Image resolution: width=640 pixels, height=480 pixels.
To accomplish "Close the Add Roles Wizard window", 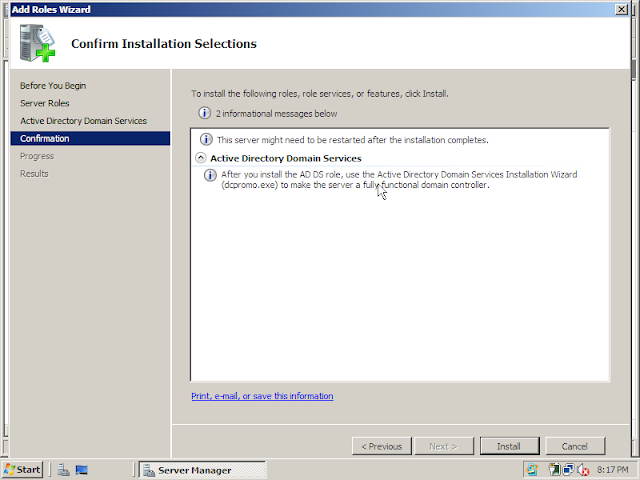I will [621, 9].
